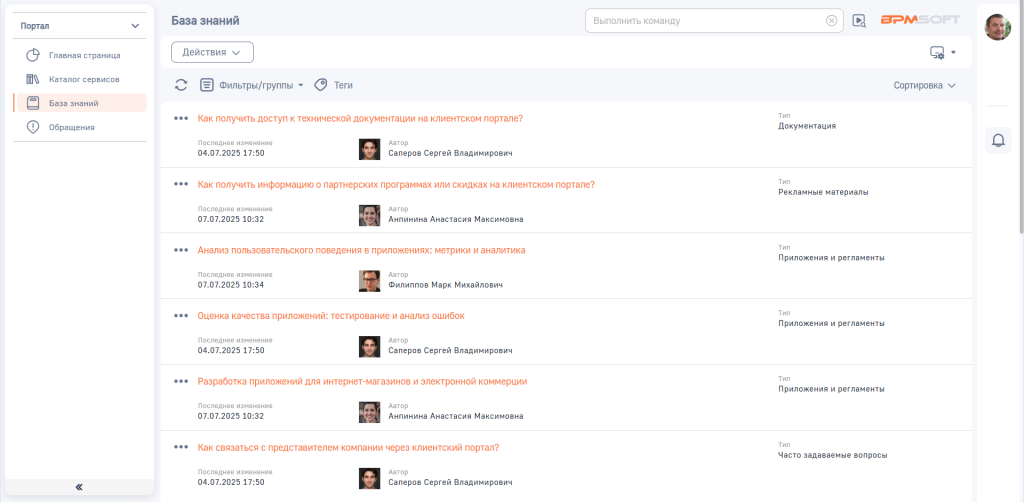Open the Действия dropdown button
Viewport: 1024px width, 502px height.
tap(212, 52)
